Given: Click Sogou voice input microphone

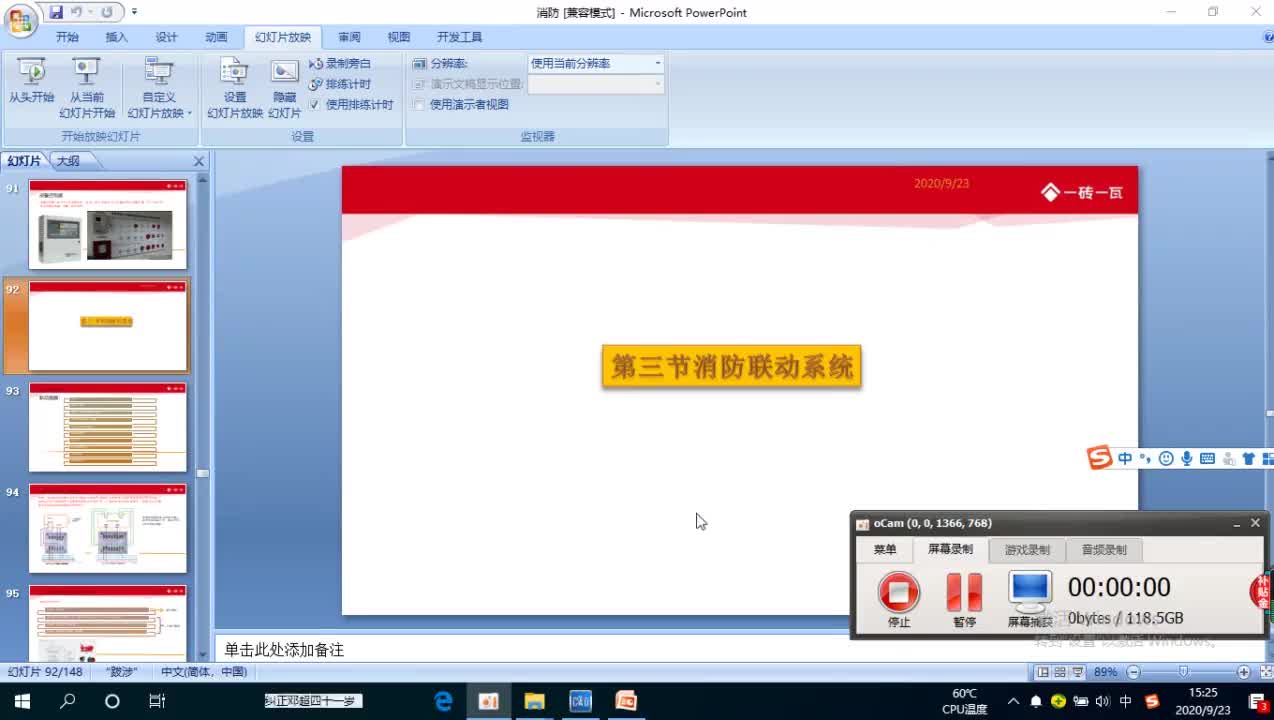Looking at the screenshot, I should pos(1186,459).
